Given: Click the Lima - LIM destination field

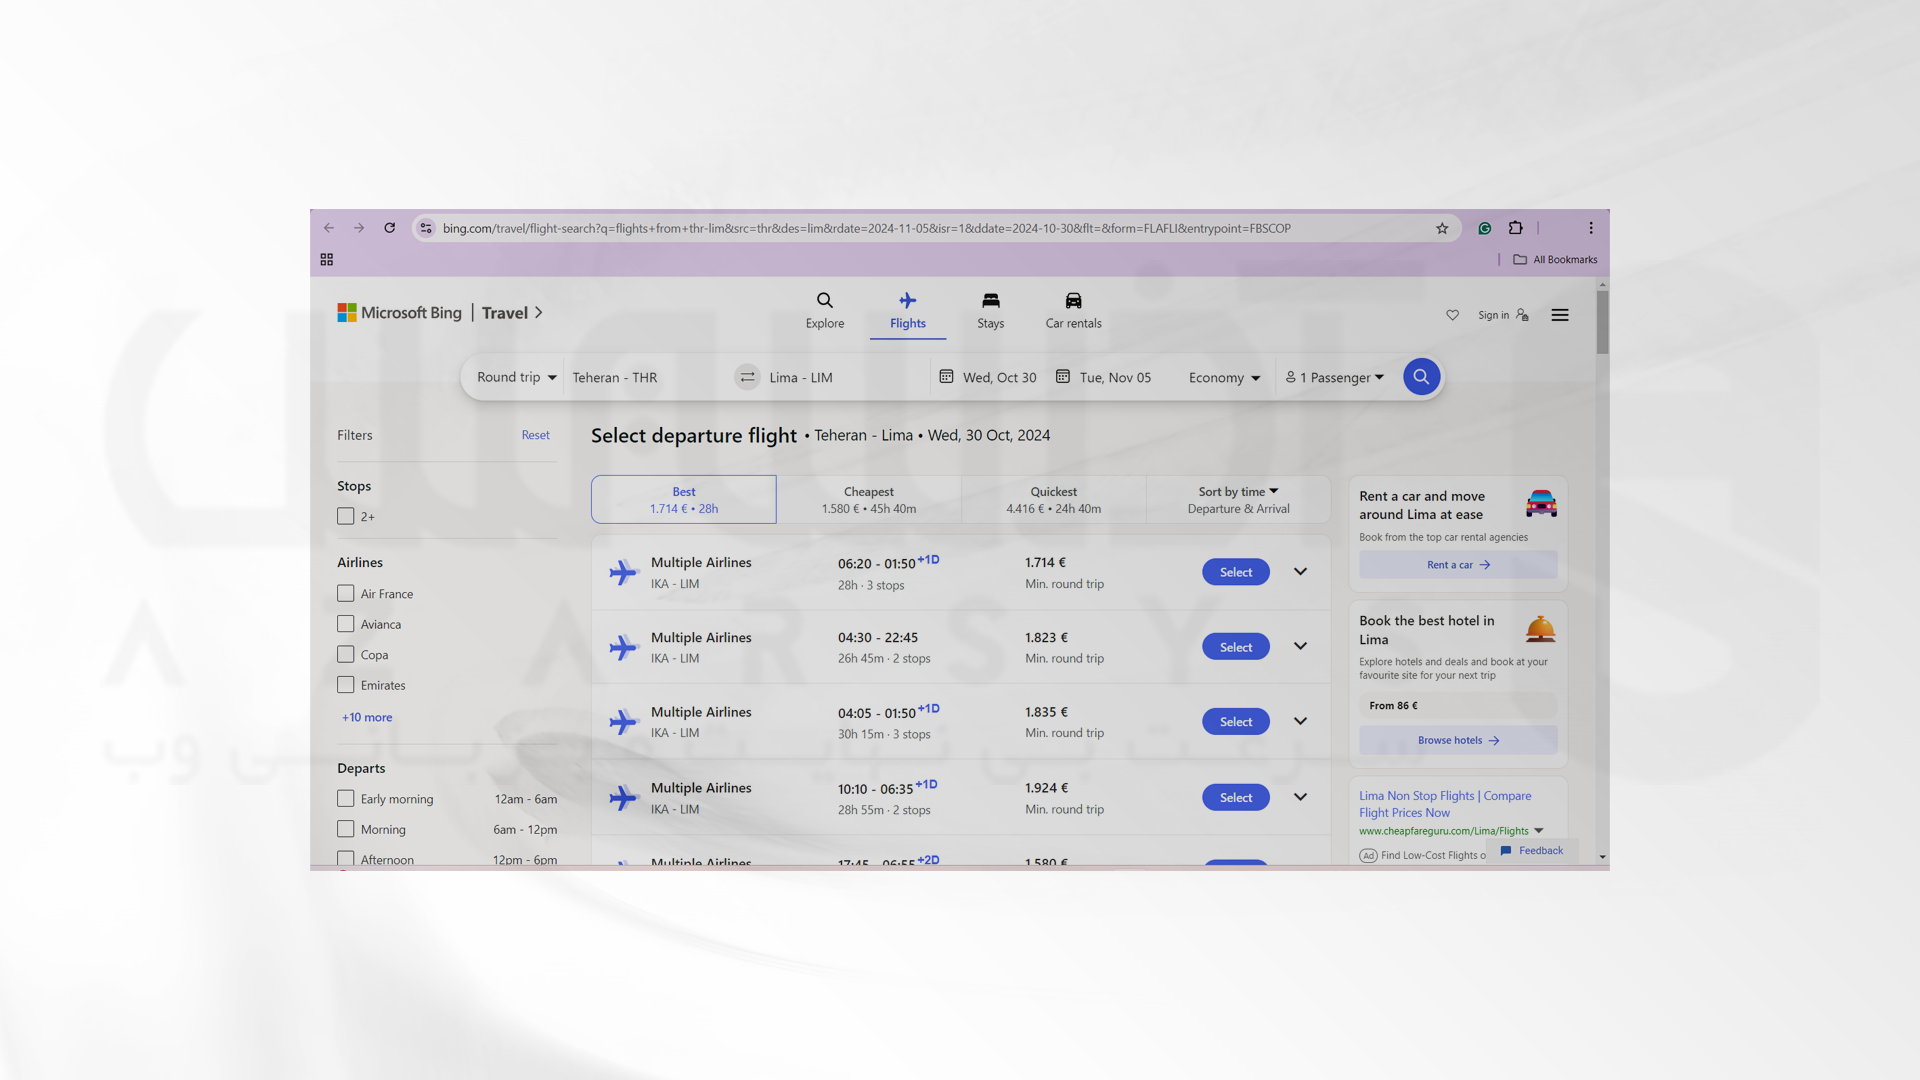Looking at the screenshot, I should click(846, 378).
